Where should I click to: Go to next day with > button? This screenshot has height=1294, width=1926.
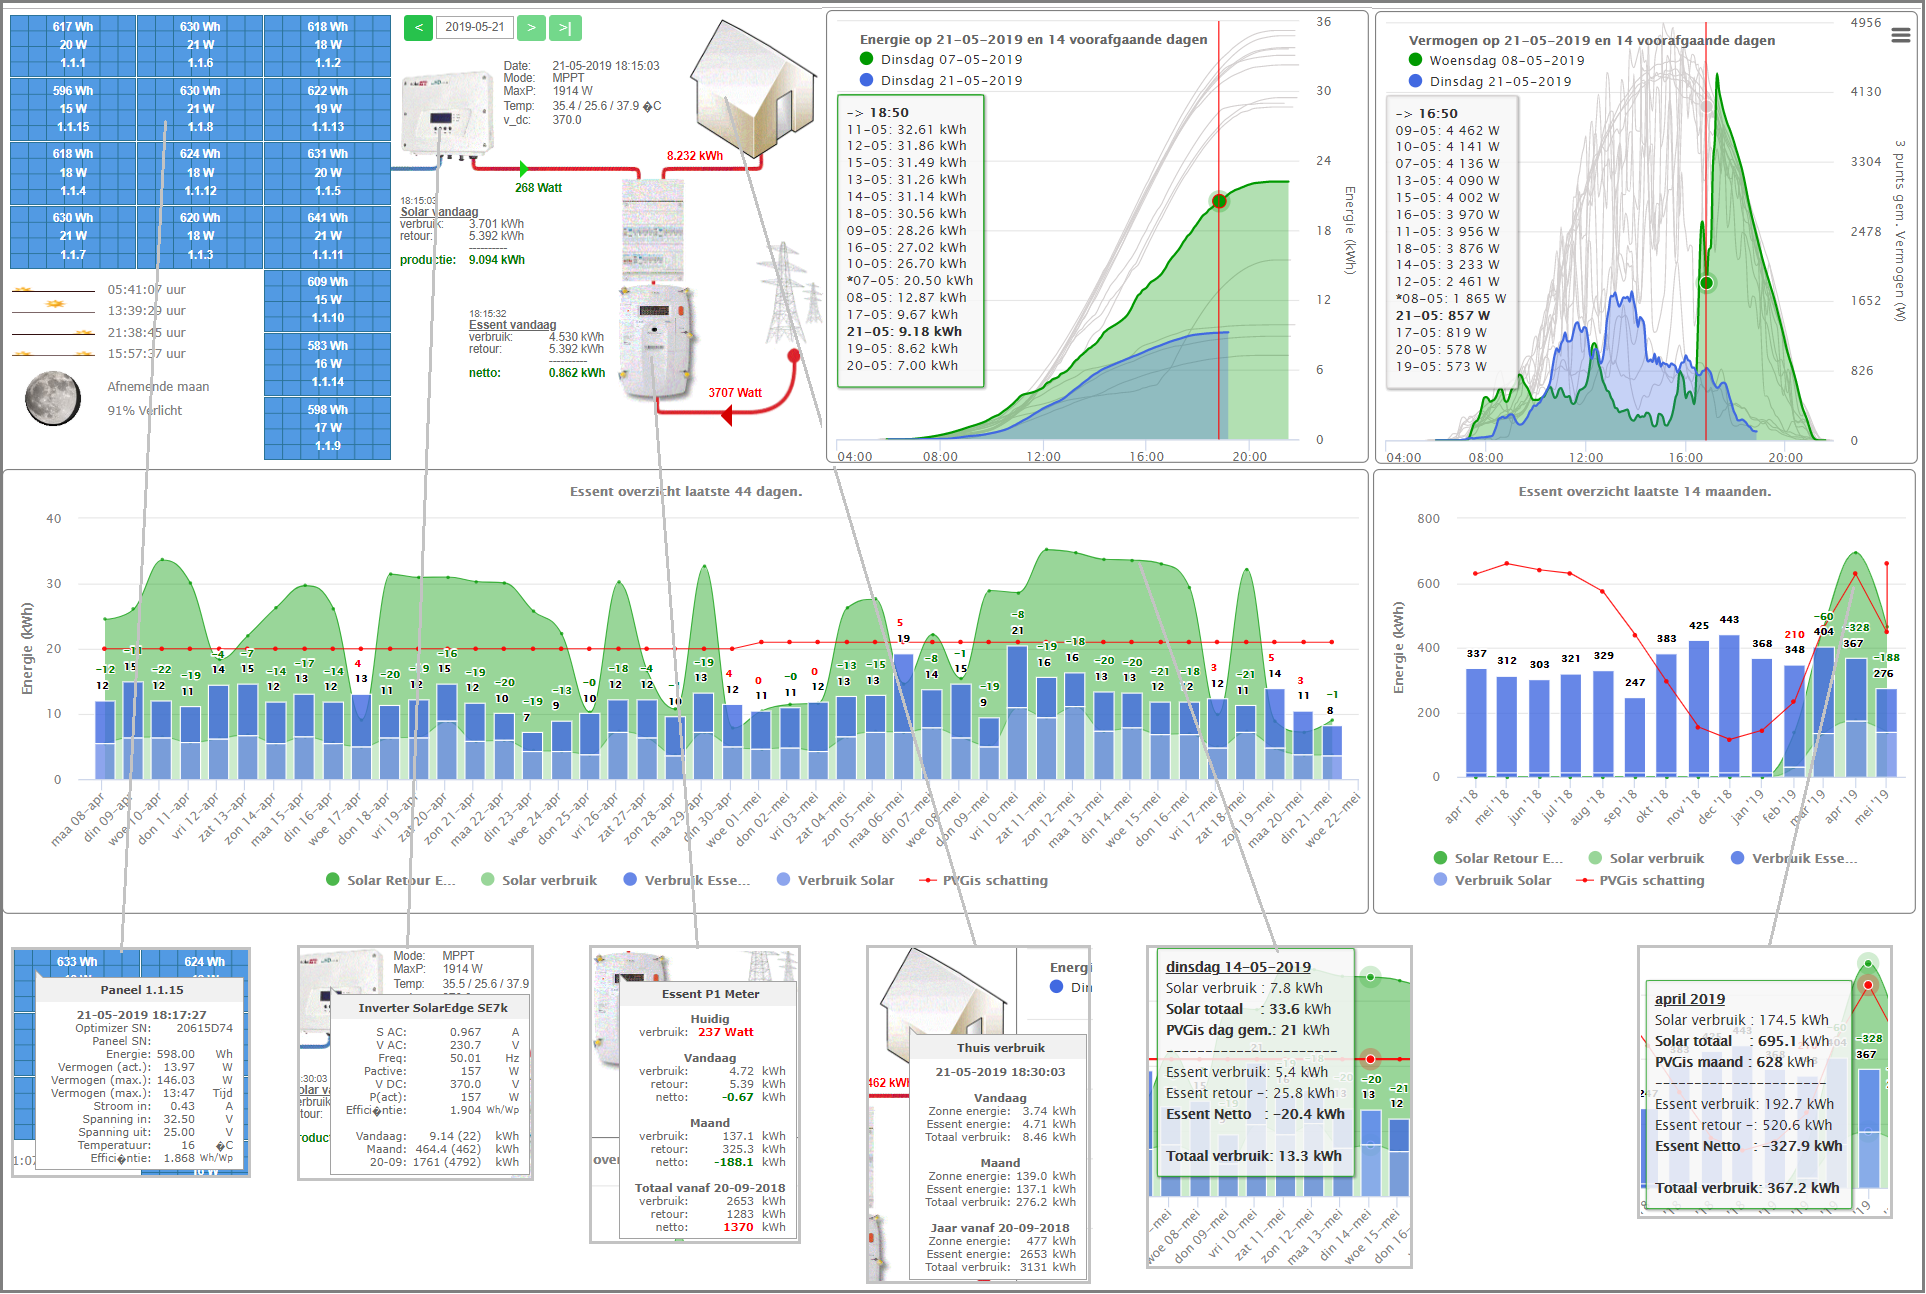(531, 28)
